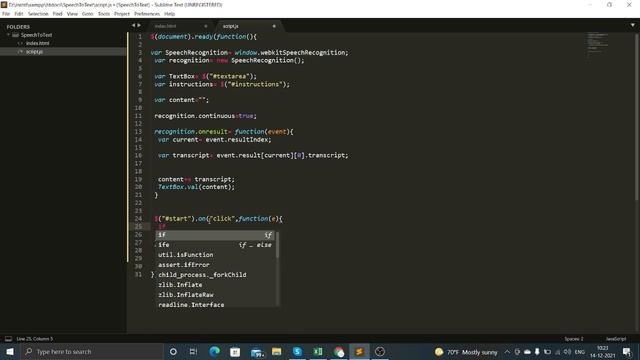Click line number 24 in the gutter

tap(138, 219)
